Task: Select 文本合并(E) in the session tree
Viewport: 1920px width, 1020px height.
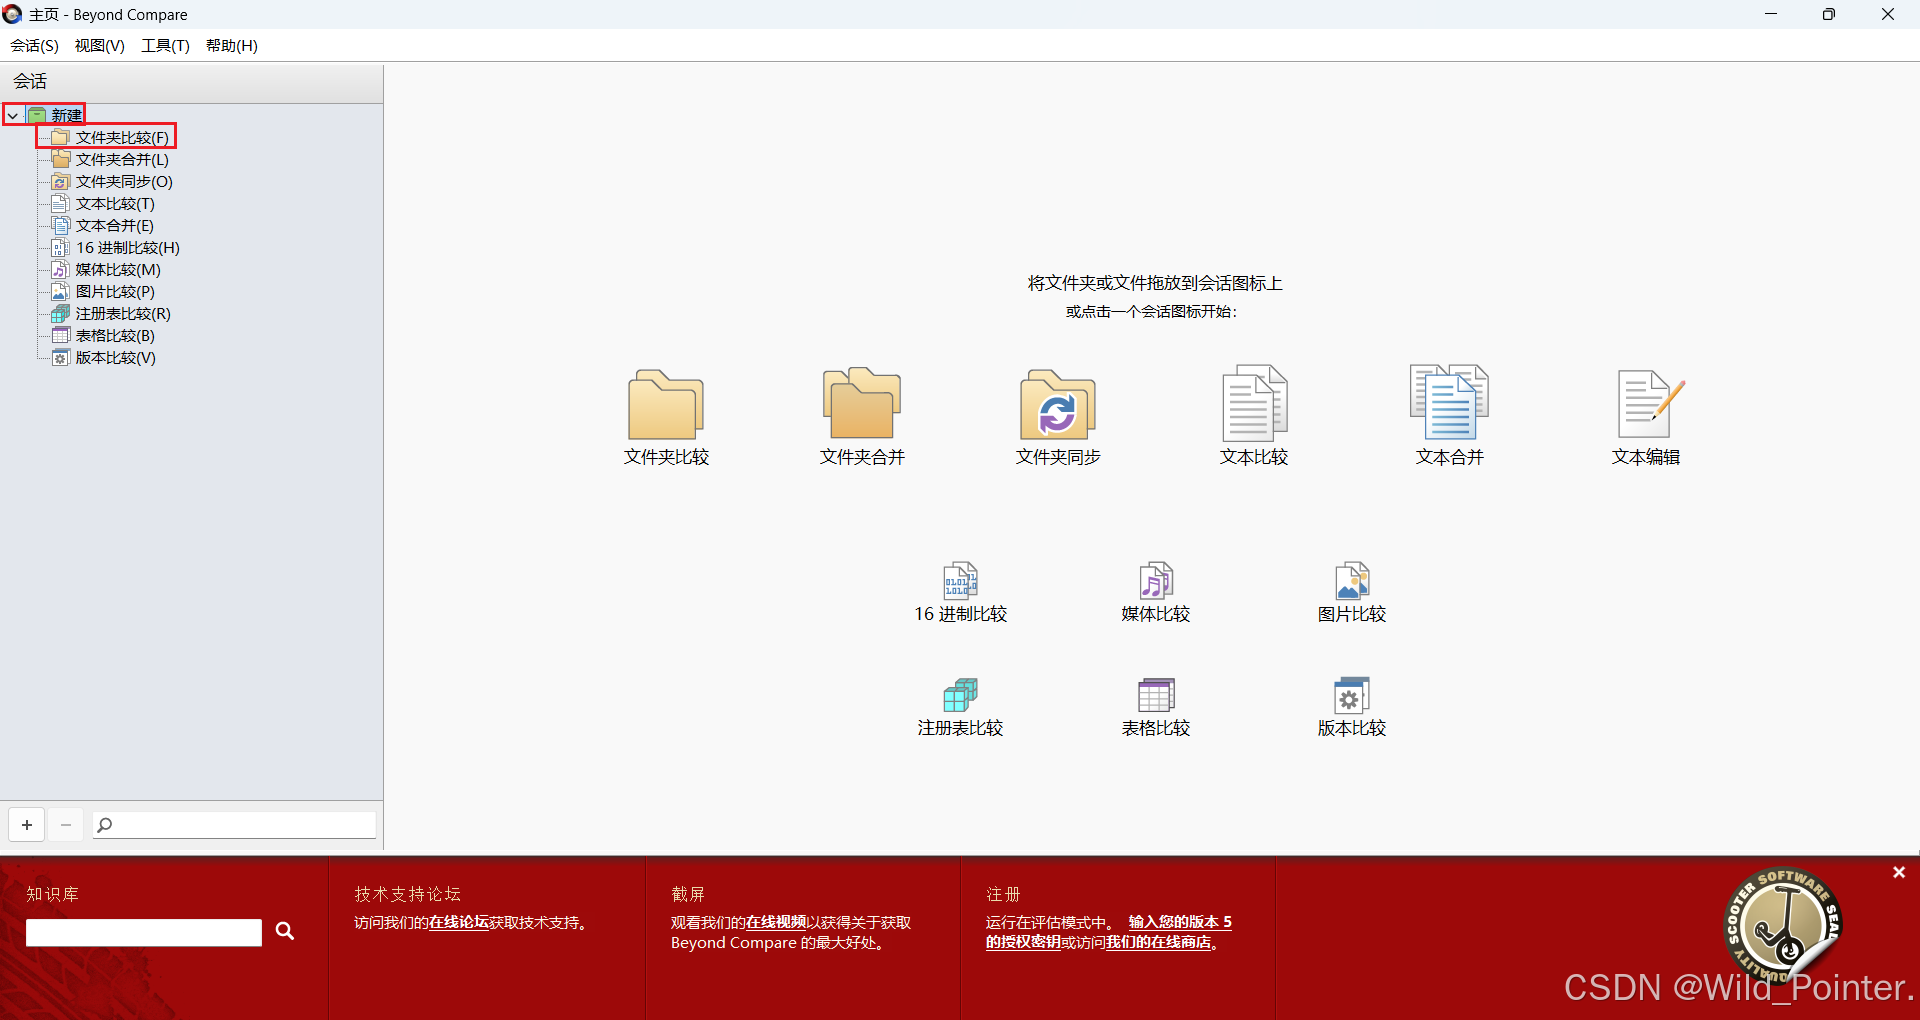Action: click(x=115, y=225)
